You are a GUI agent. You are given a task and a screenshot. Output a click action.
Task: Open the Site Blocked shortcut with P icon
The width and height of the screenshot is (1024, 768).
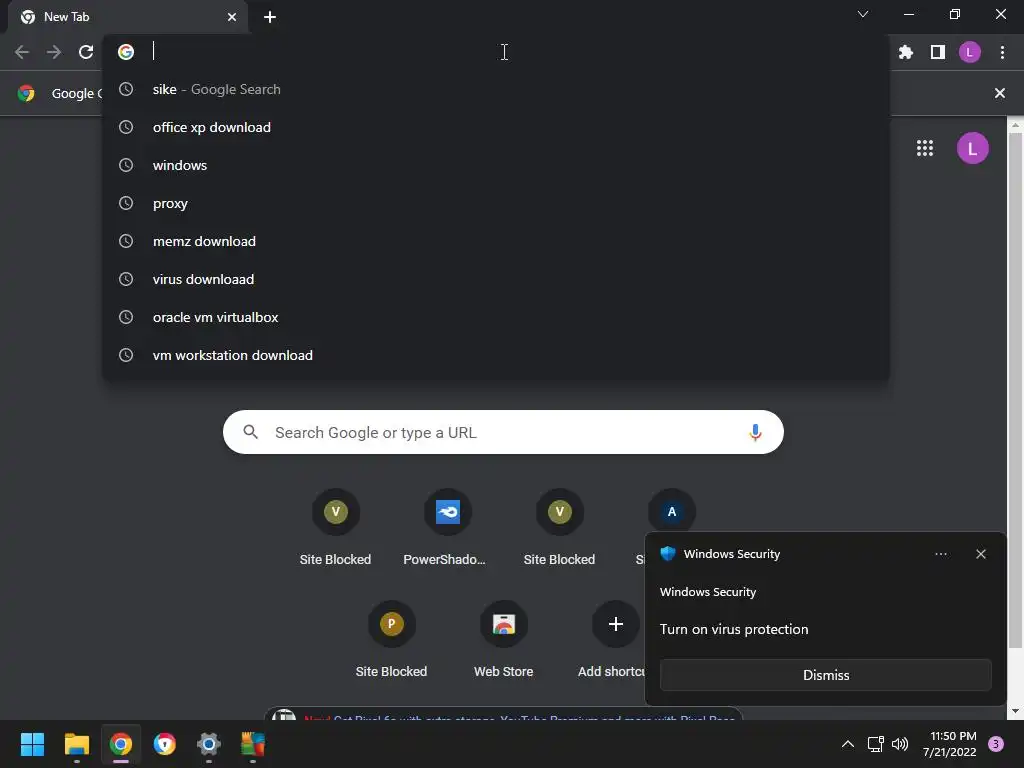coord(391,640)
